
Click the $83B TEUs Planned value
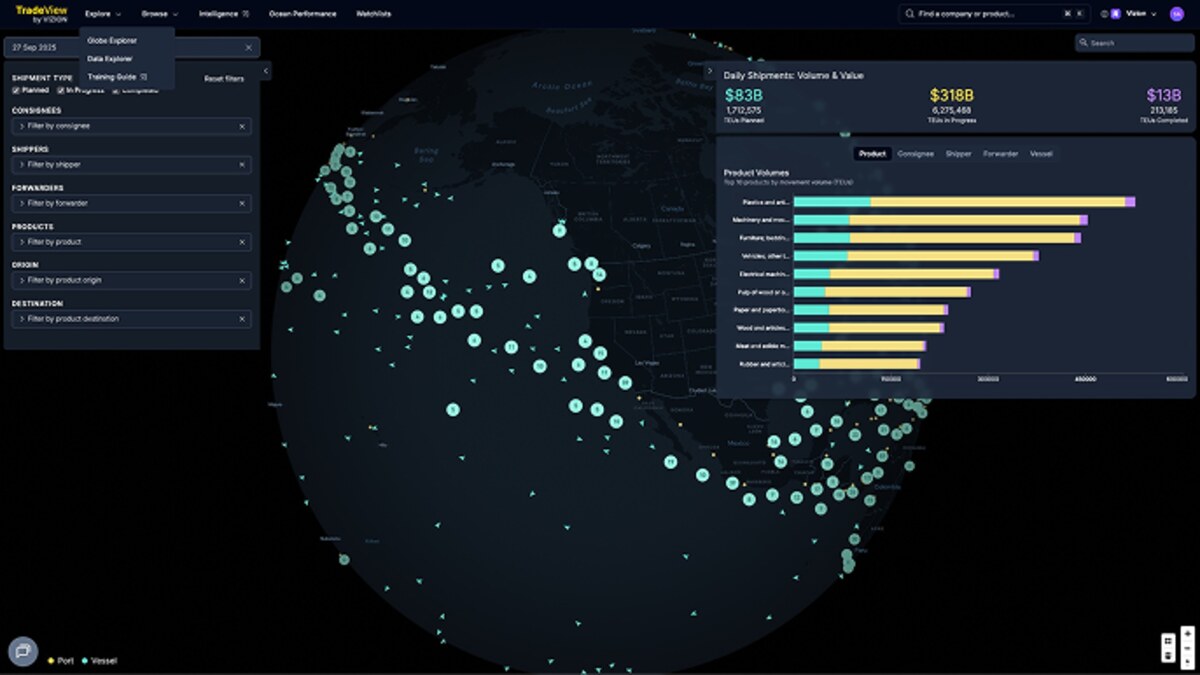(x=744, y=96)
